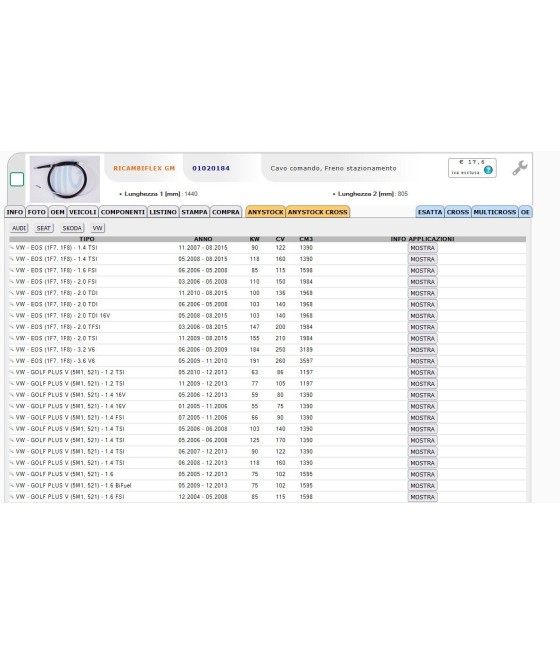Select the ANYSTOCK CROSS tab

(x=317, y=212)
